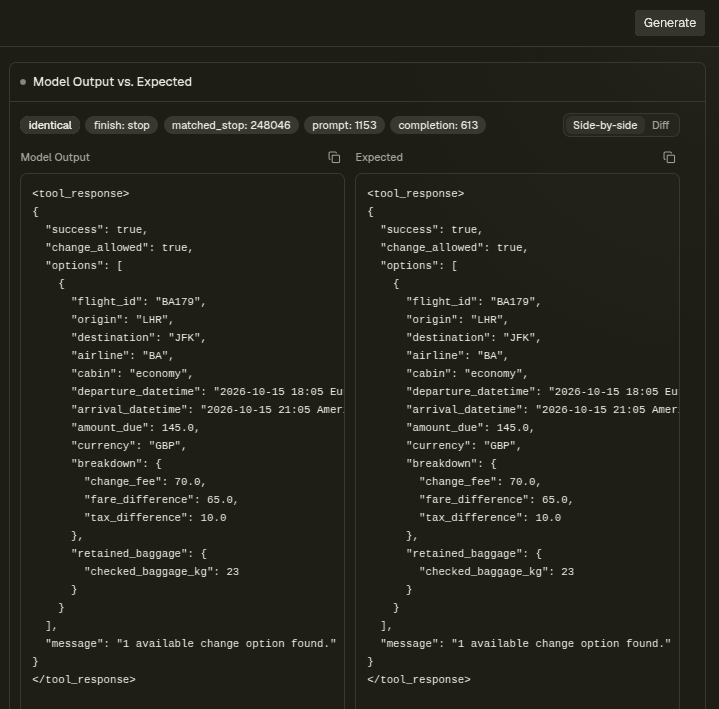The image size is (719, 709).
Task: Click the finish: stop badge
Action: 122,125
